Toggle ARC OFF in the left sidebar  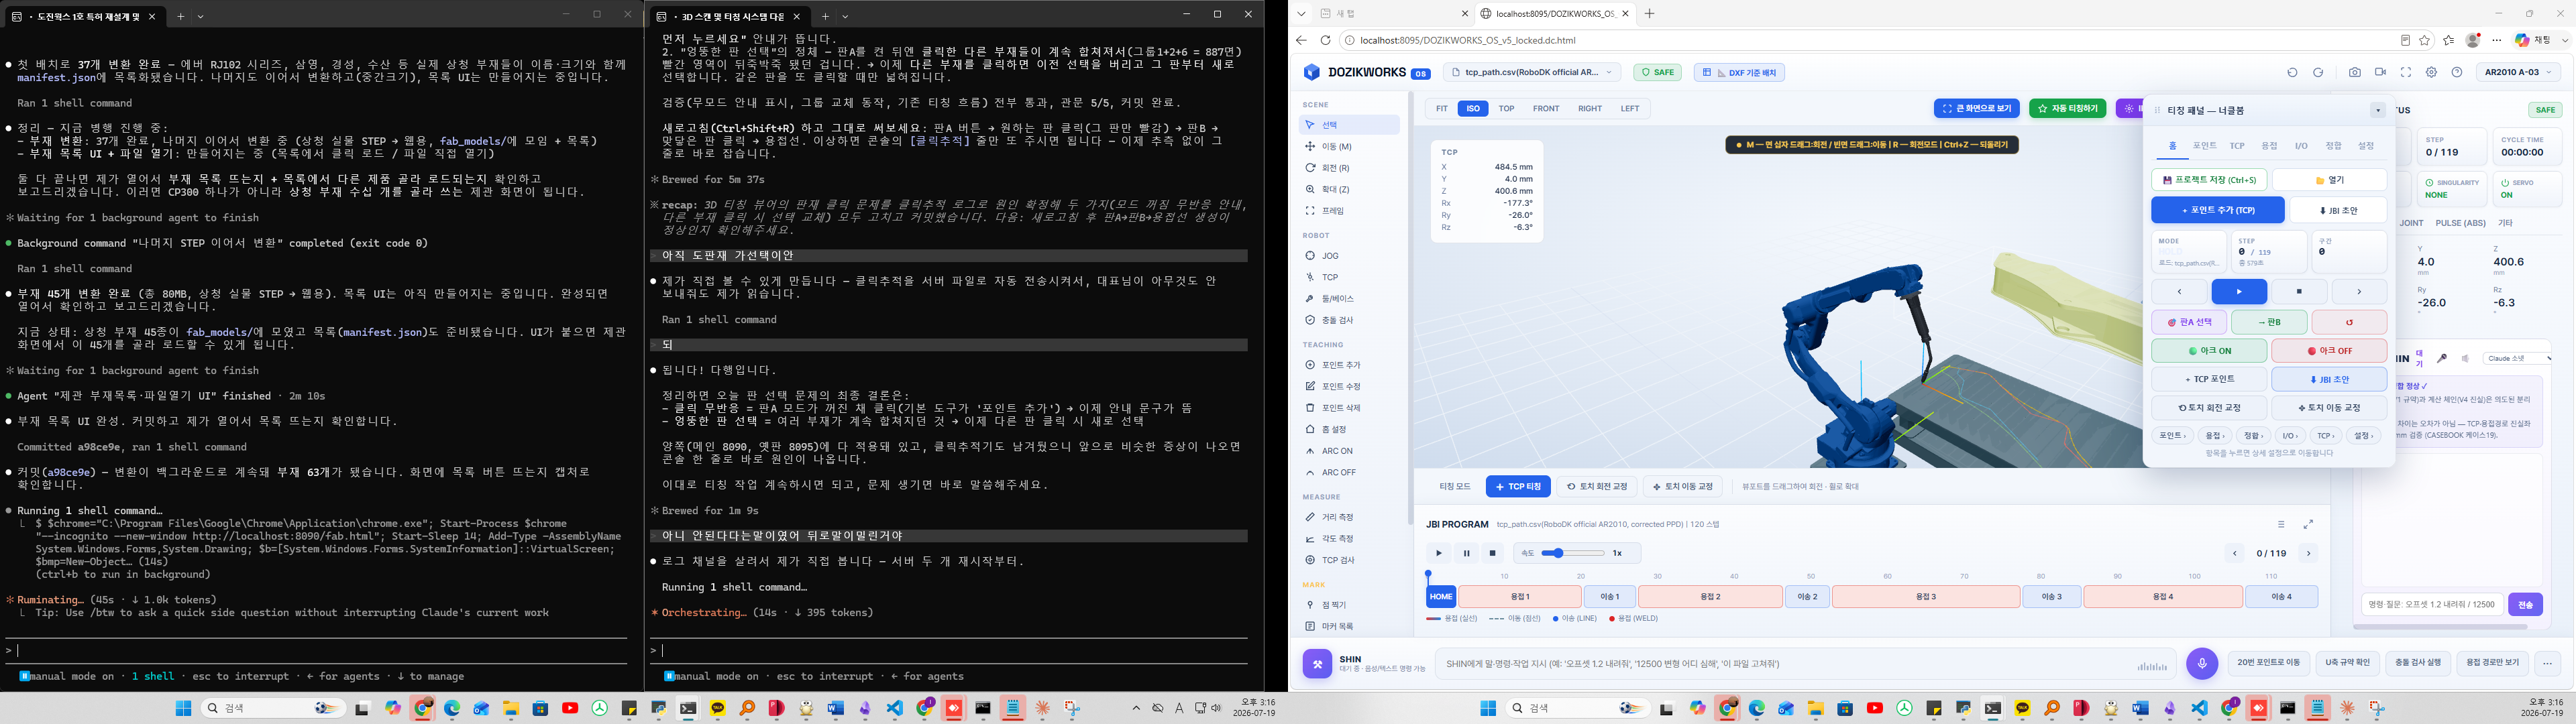1349,472
